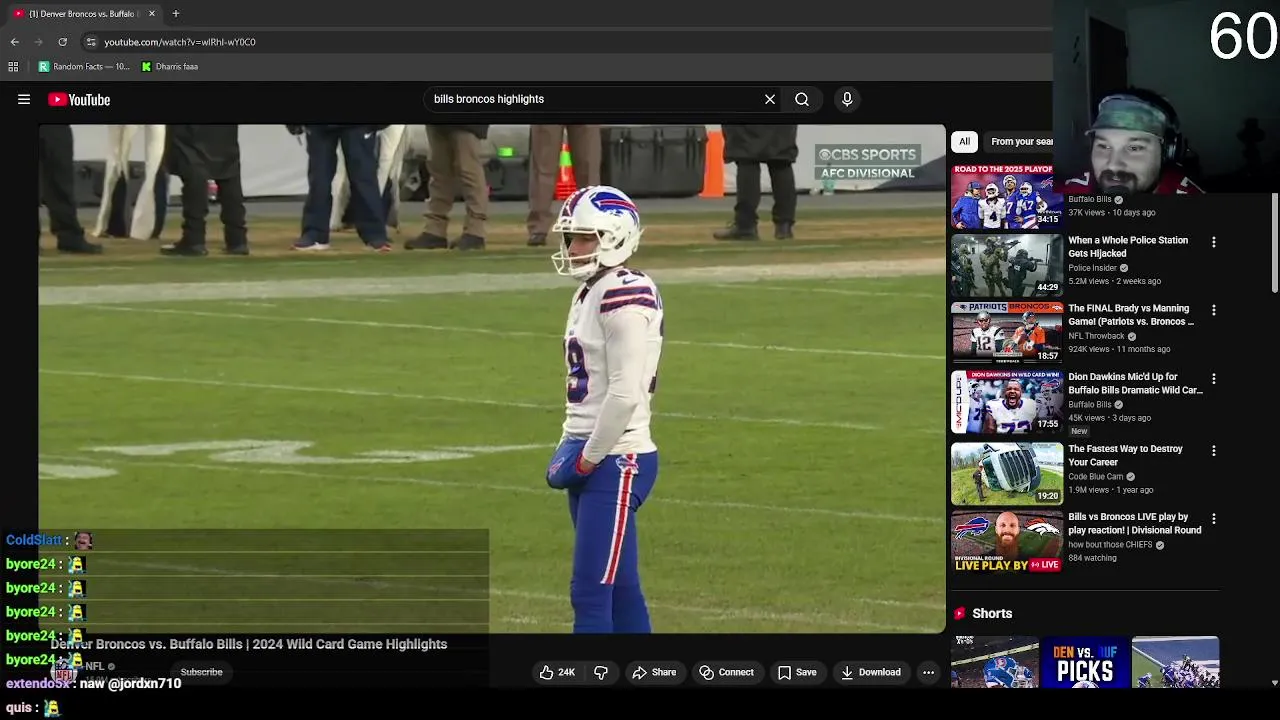Image resolution: width=1280 pixels, height=720 pixels.
Task: Clear the search box with X icon
Action: (770, 99)
